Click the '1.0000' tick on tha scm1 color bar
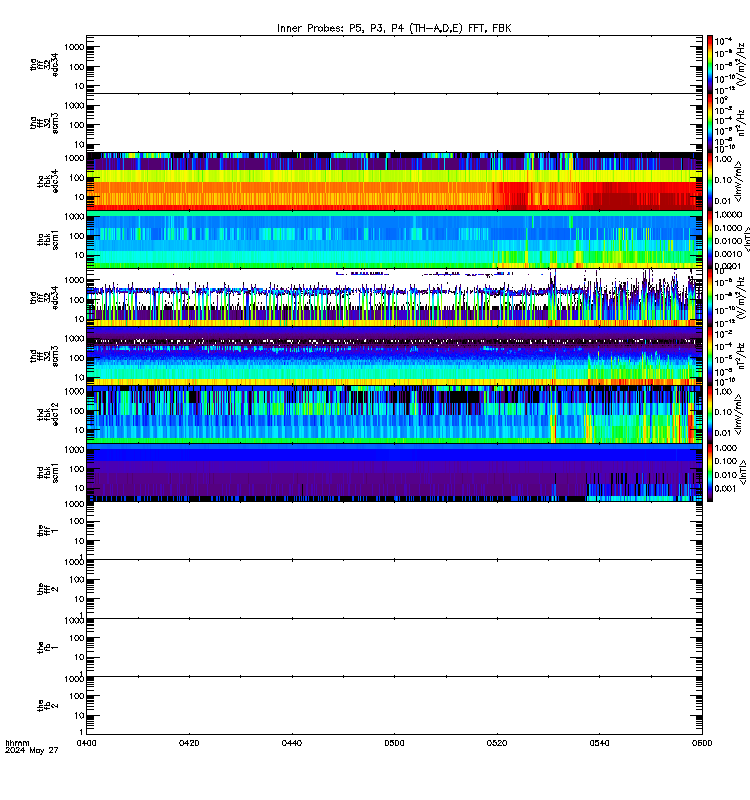Image resolution: width=750 pixels, height=800 pixels. point(728,215)
